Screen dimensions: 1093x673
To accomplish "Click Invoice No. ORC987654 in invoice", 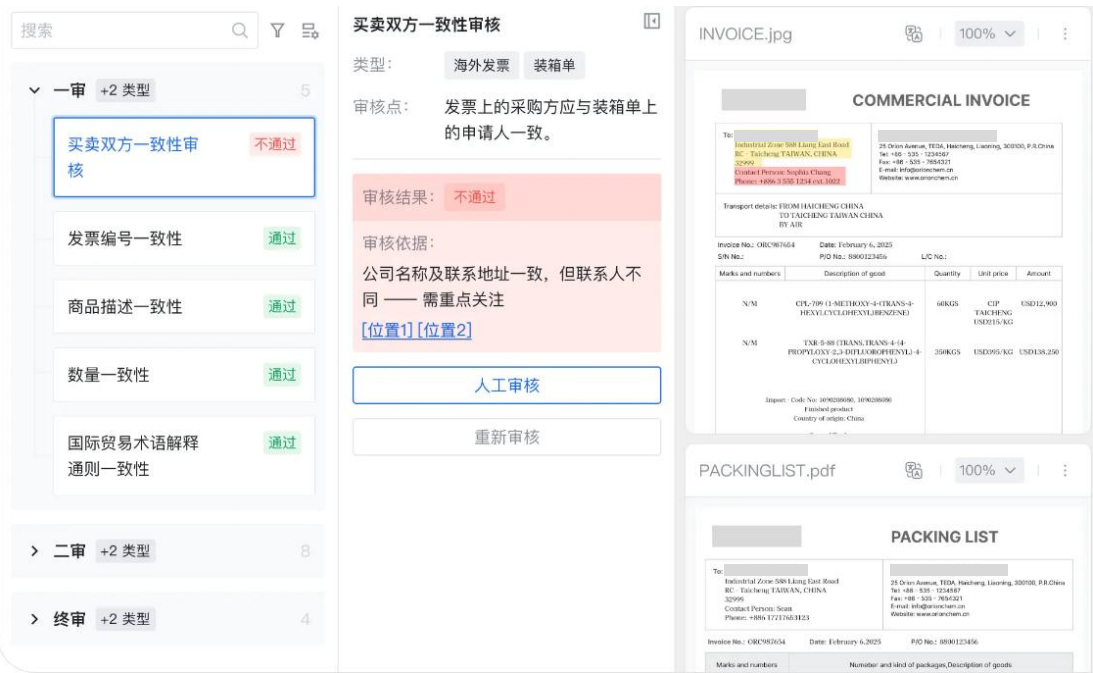I will pos(756,245).
